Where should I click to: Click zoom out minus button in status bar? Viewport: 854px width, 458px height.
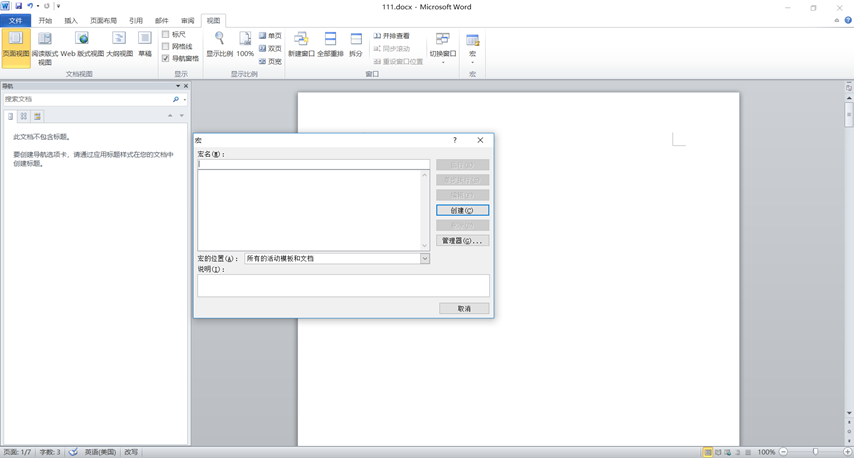pos(783,451)
